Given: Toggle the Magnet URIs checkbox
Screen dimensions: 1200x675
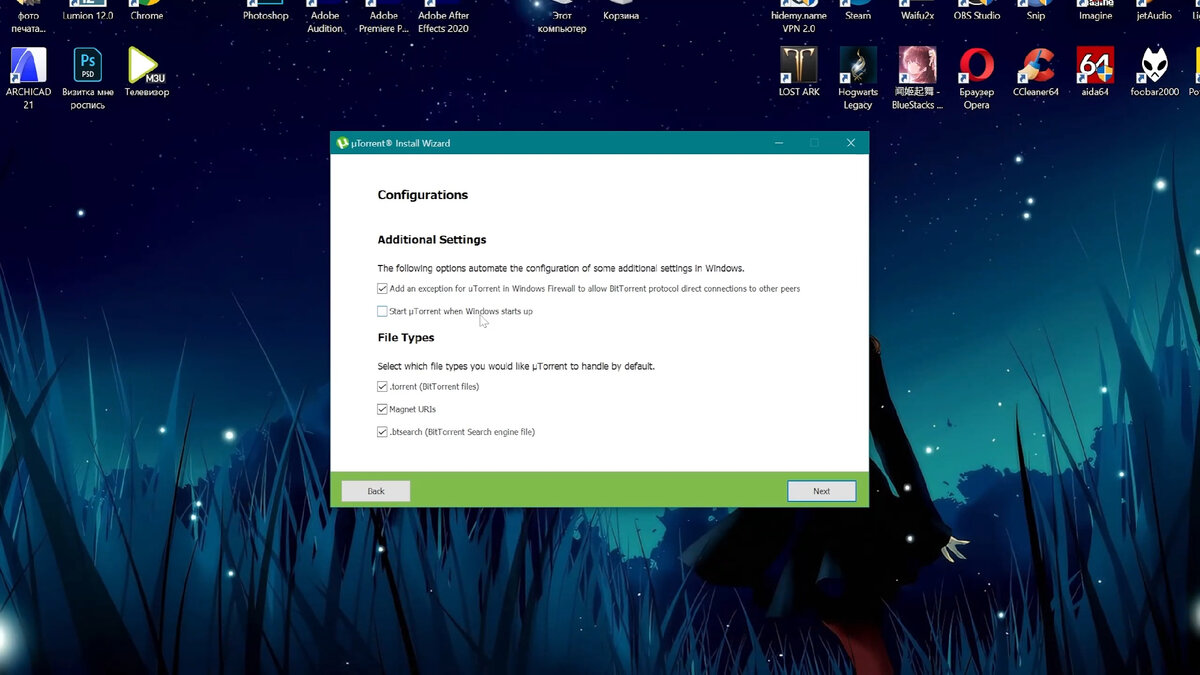Looking at the screenshot, I should (x=383, y=409).
